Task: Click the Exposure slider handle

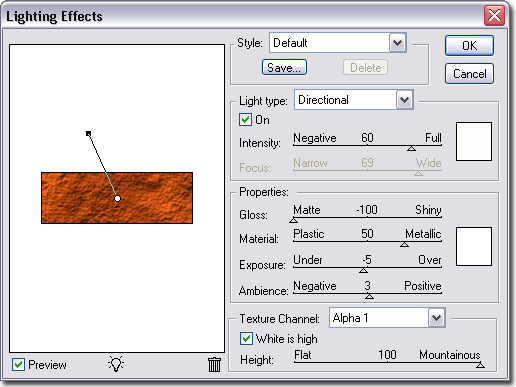Action: point(363,270)
